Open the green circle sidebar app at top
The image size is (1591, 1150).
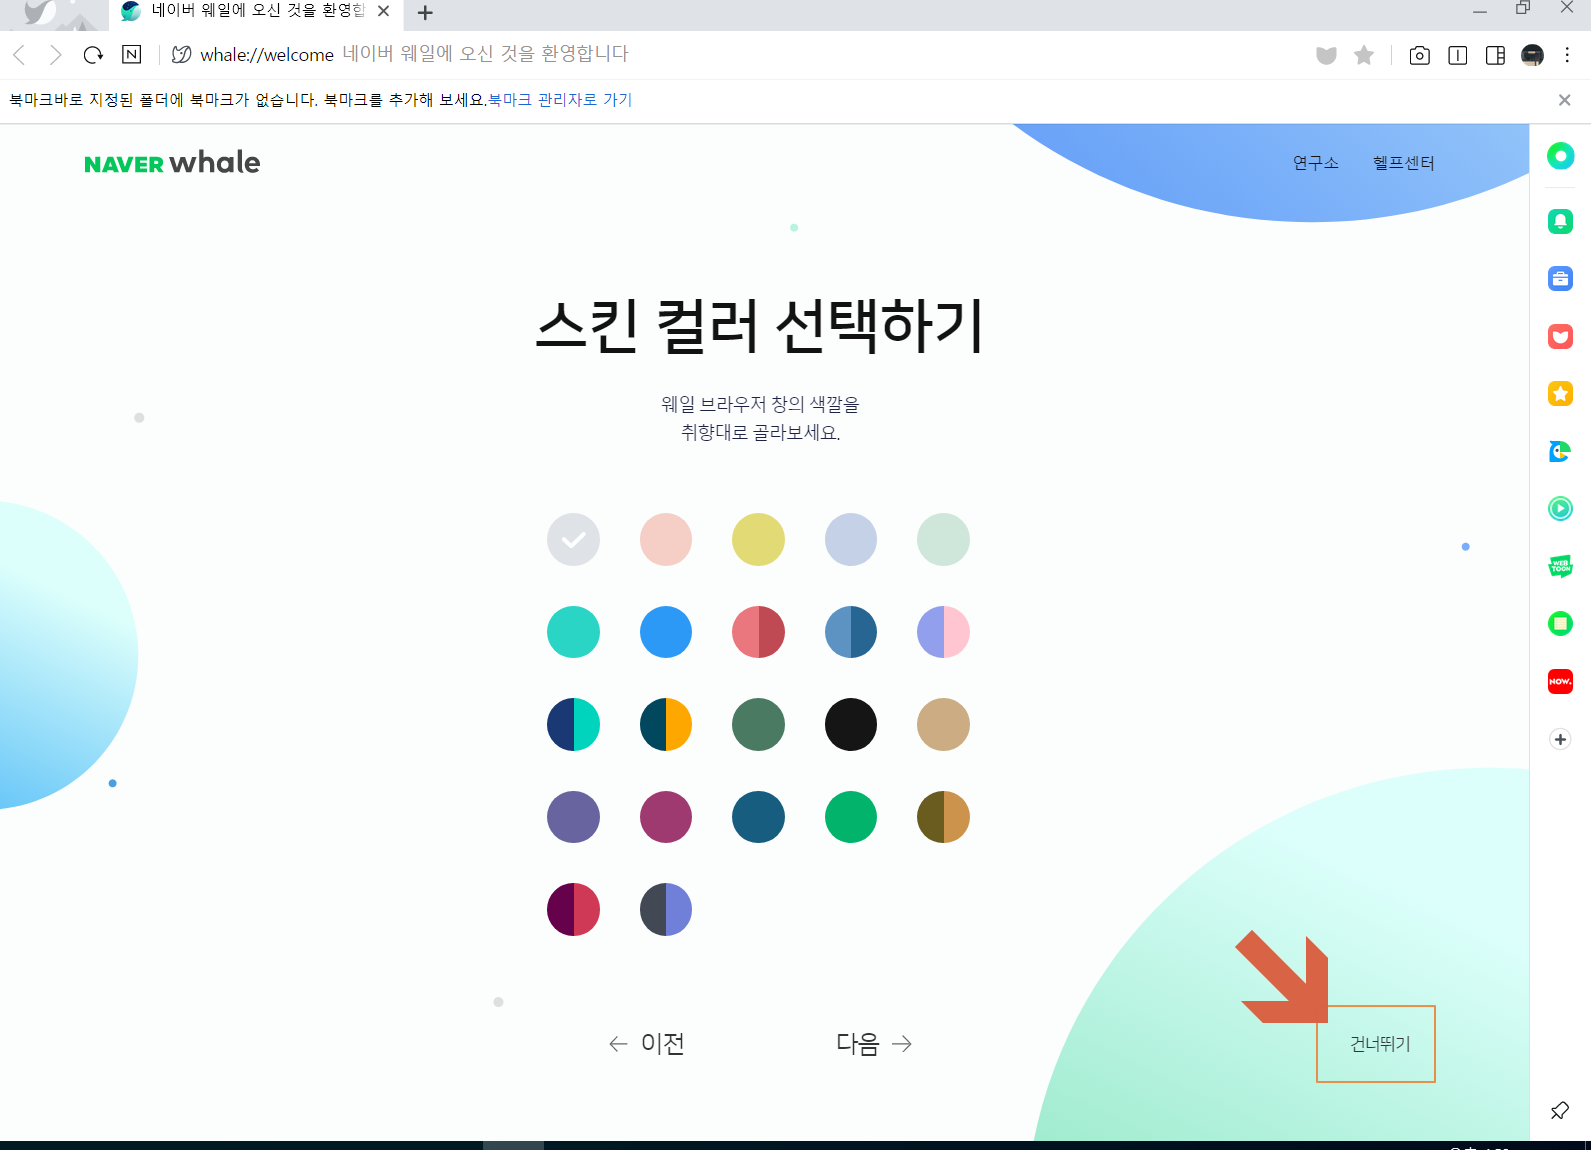pyautogui.click(x=1560, y=156)
